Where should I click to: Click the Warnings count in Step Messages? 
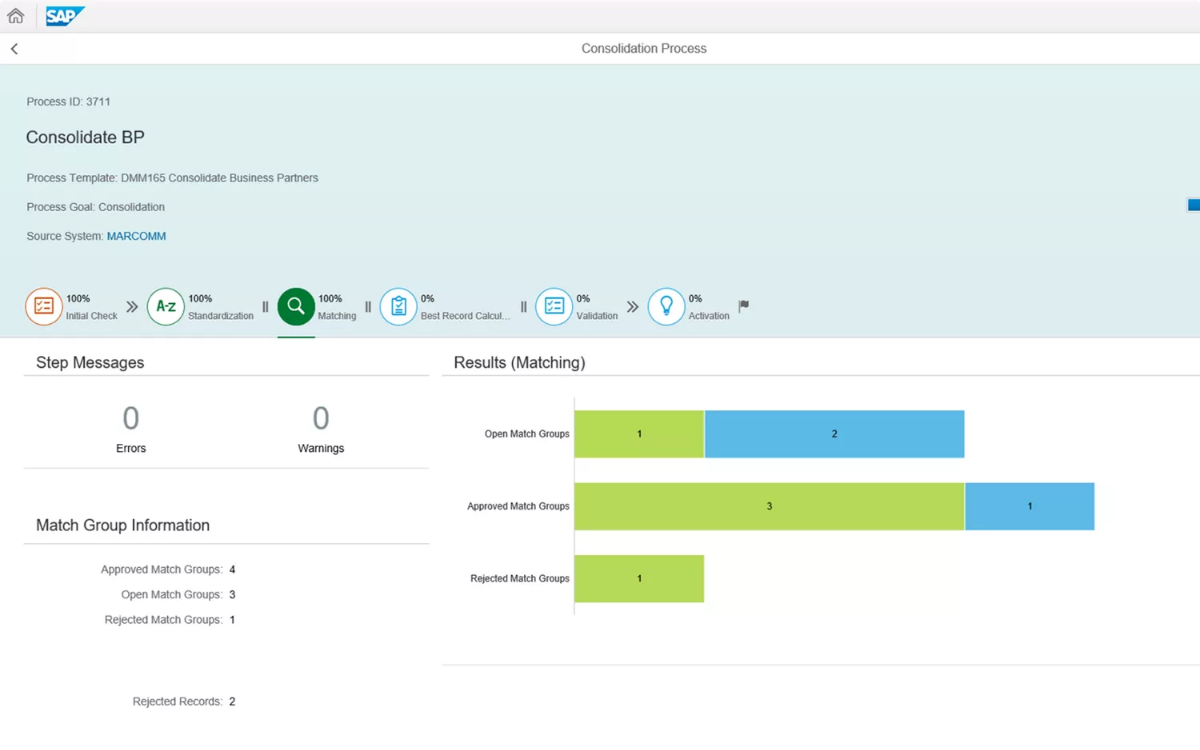[321, 418]
